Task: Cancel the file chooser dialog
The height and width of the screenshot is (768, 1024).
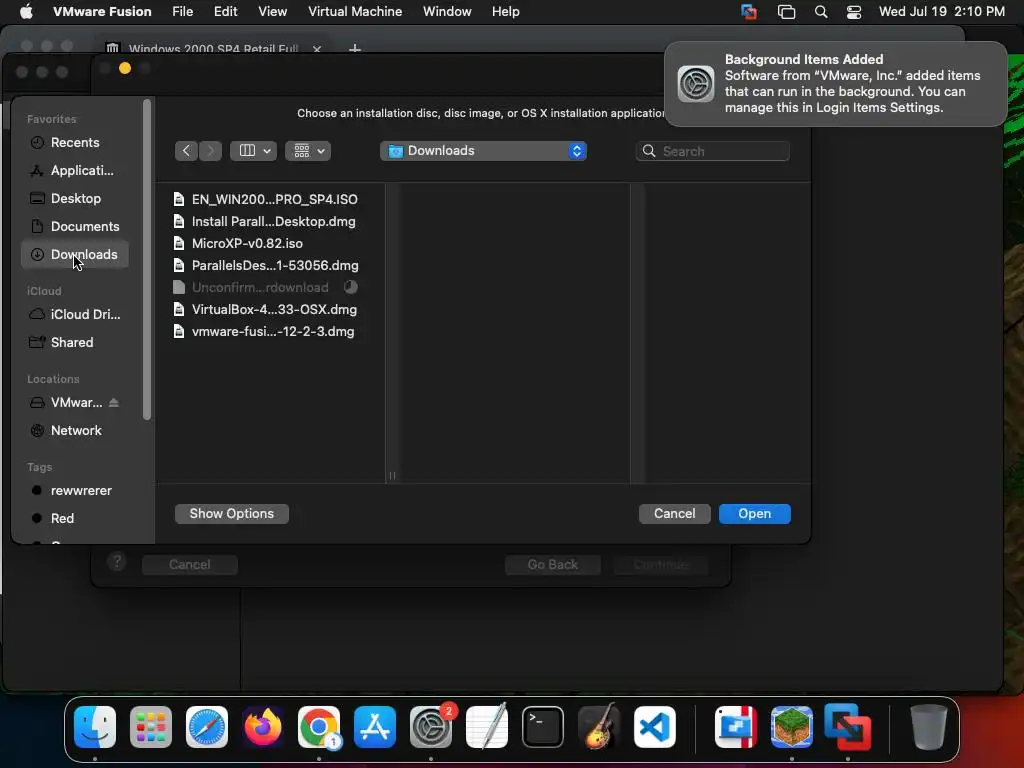Action: pos(675,513)
